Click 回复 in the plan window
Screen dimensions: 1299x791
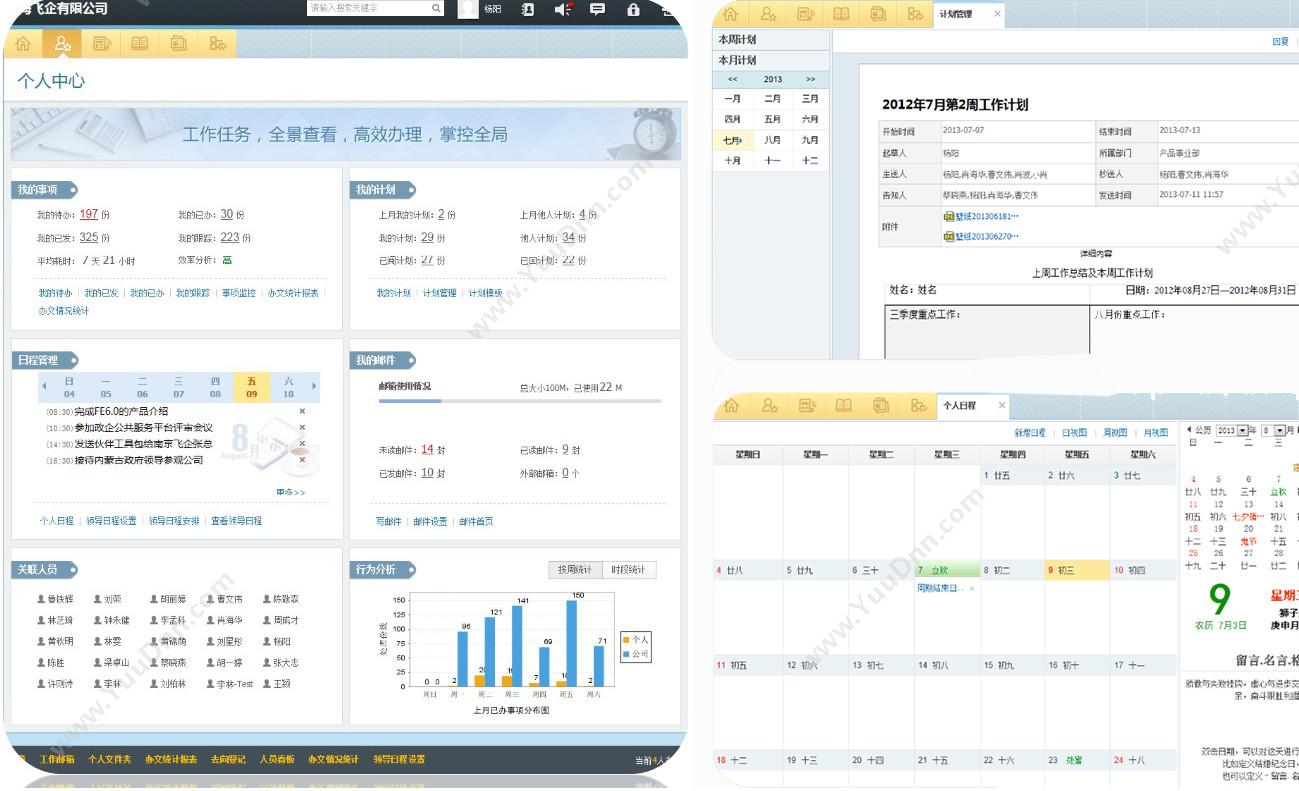point(1280,42)
